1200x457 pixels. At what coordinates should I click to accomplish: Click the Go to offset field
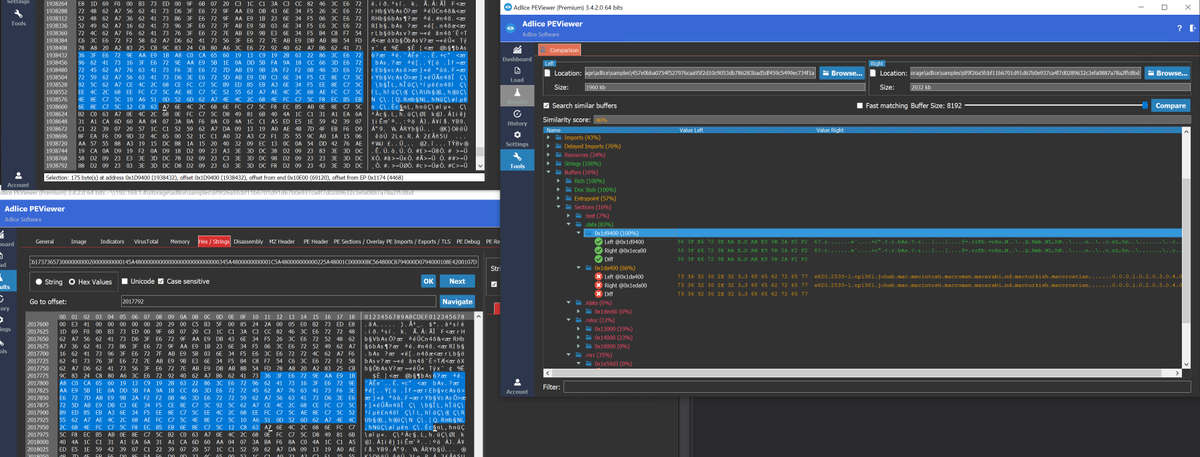coord(278,301)
